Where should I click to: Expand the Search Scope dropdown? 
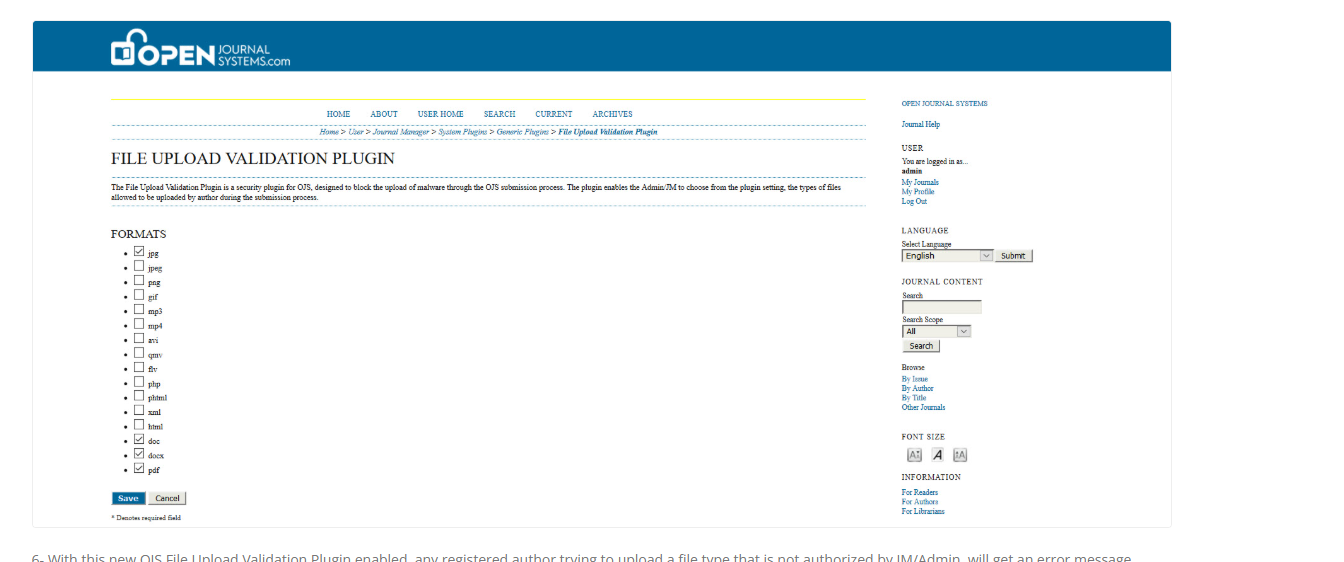[x=936, y=331]
